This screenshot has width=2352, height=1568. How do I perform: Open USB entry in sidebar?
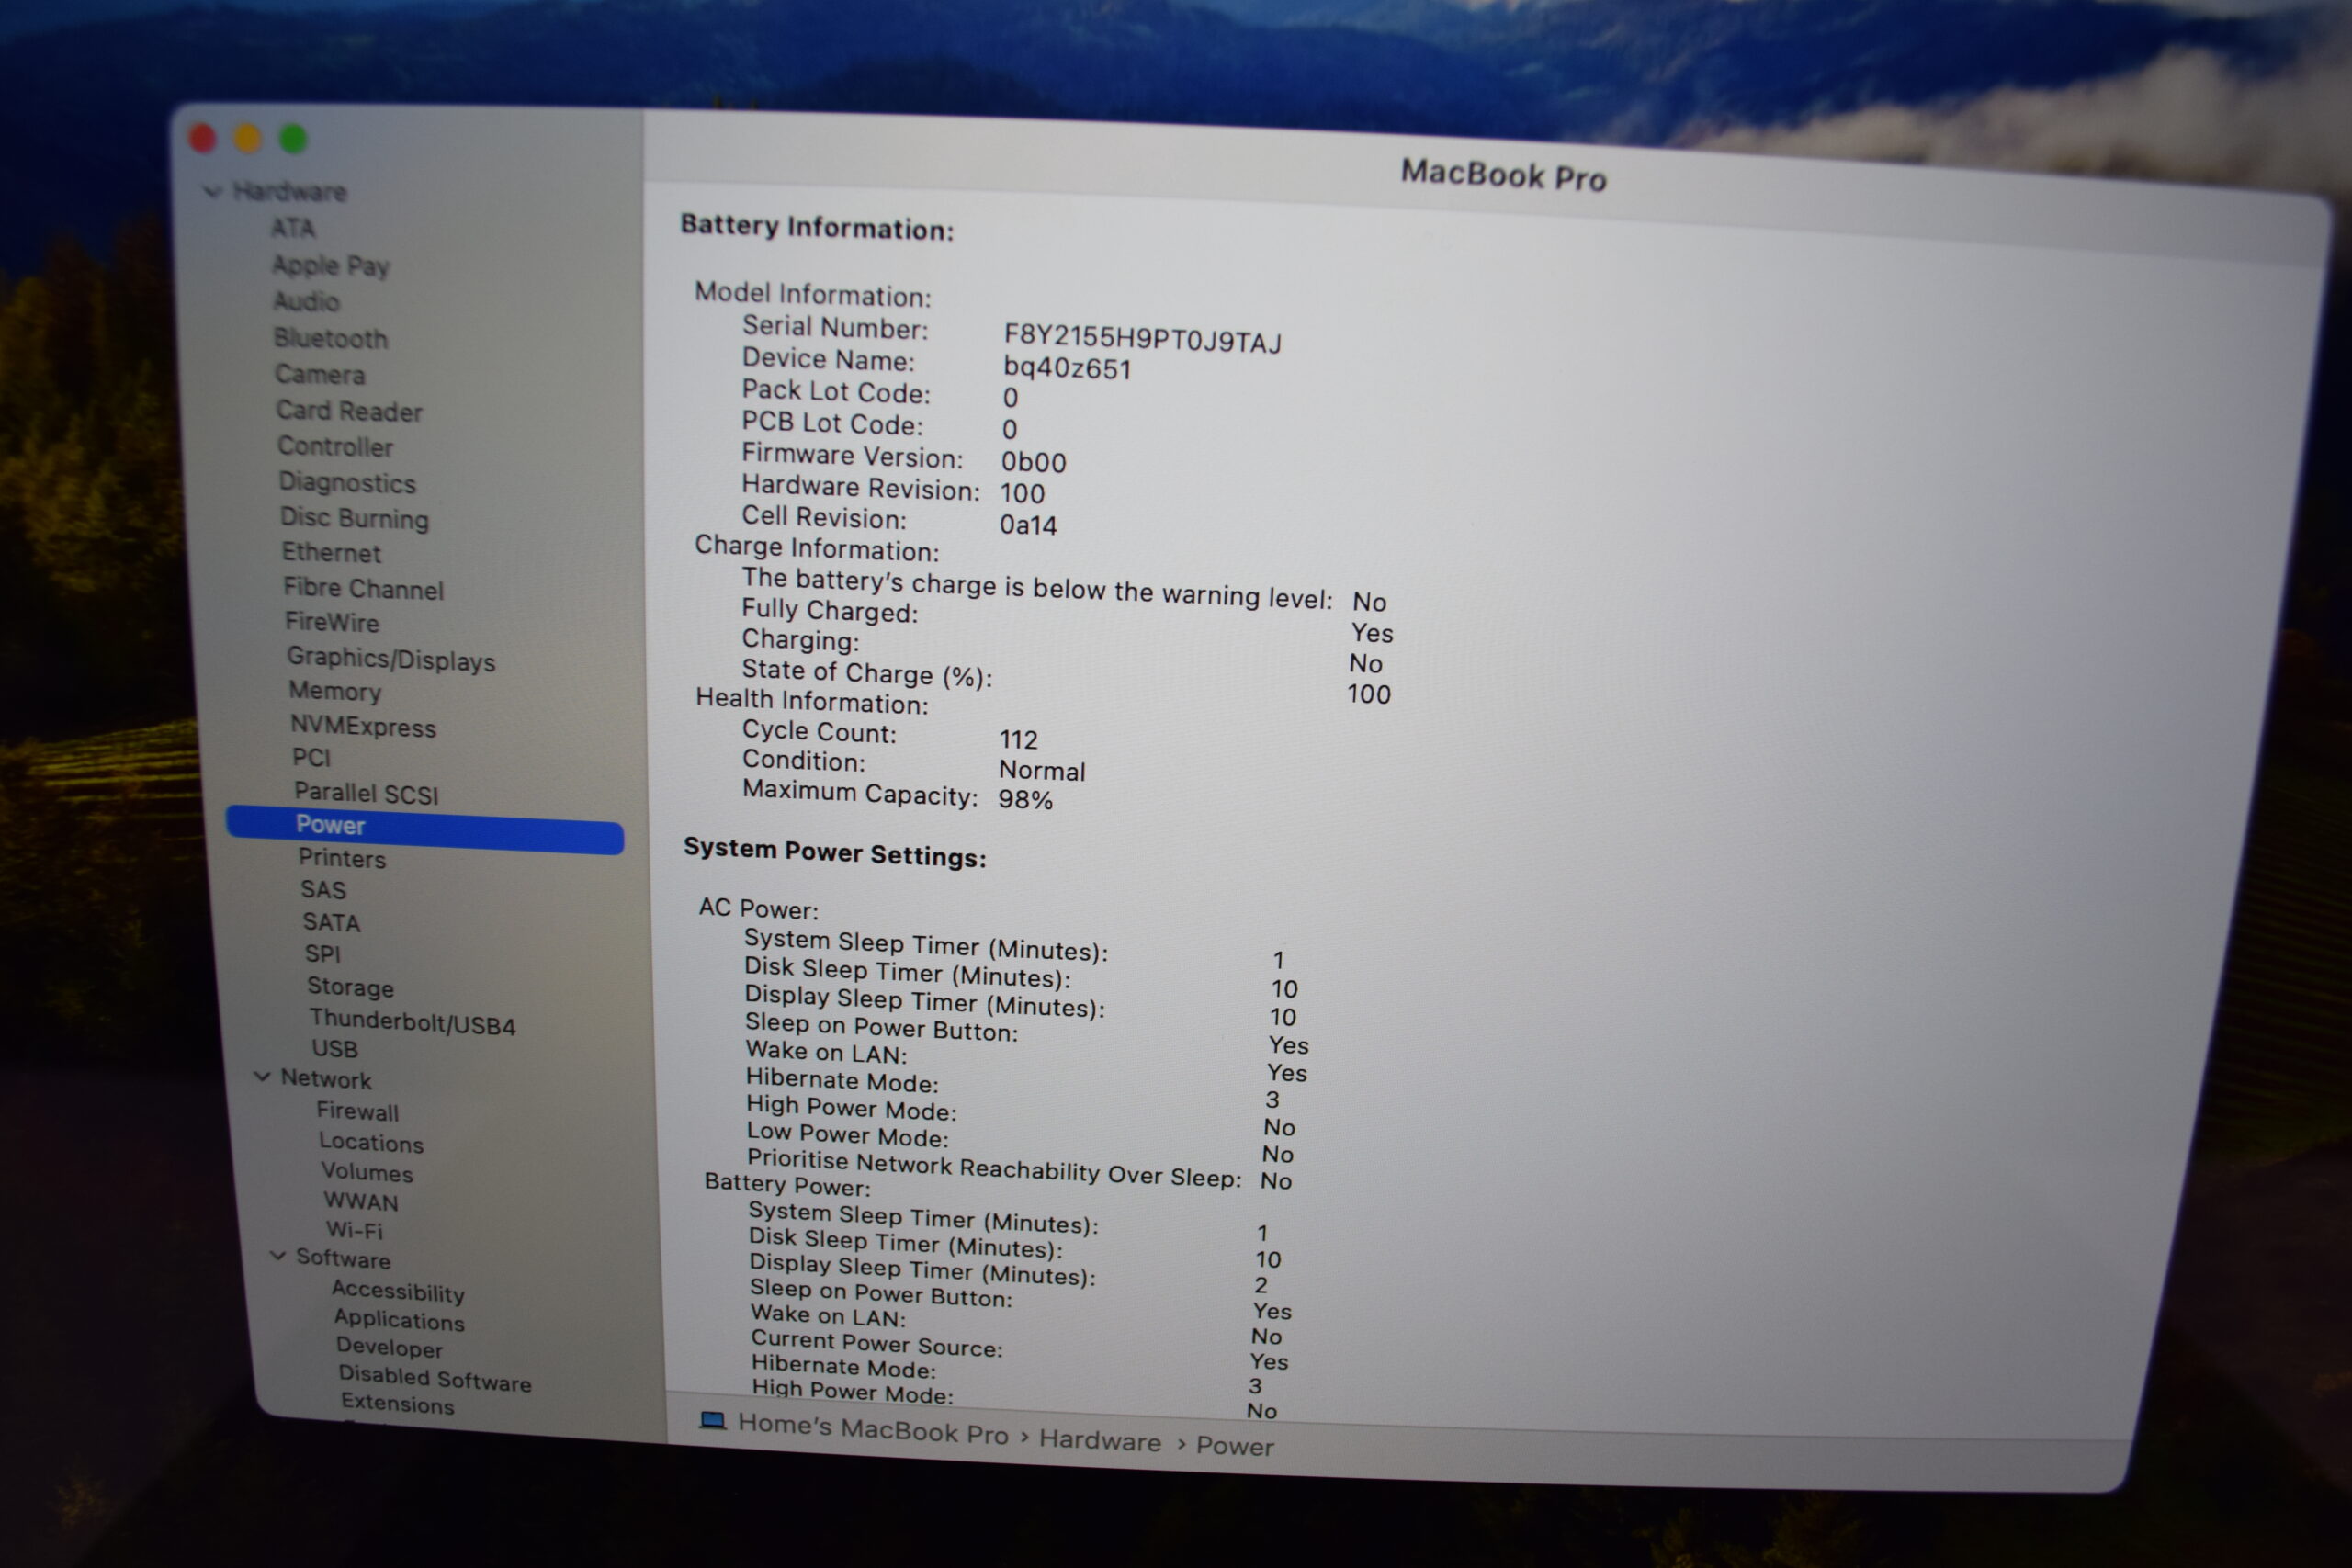pyautogui.click(x=334, y=1048)
